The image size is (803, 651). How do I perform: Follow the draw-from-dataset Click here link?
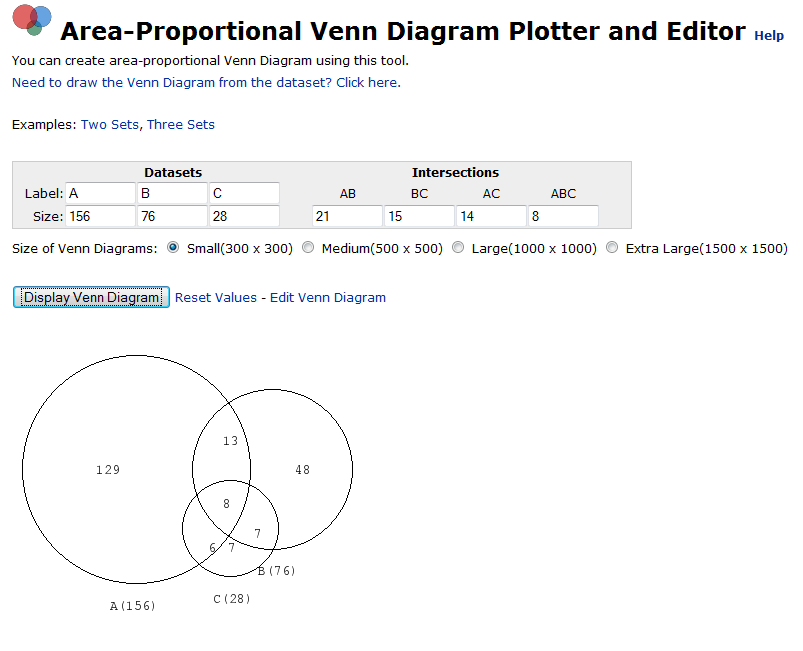(x=206, y=82)
